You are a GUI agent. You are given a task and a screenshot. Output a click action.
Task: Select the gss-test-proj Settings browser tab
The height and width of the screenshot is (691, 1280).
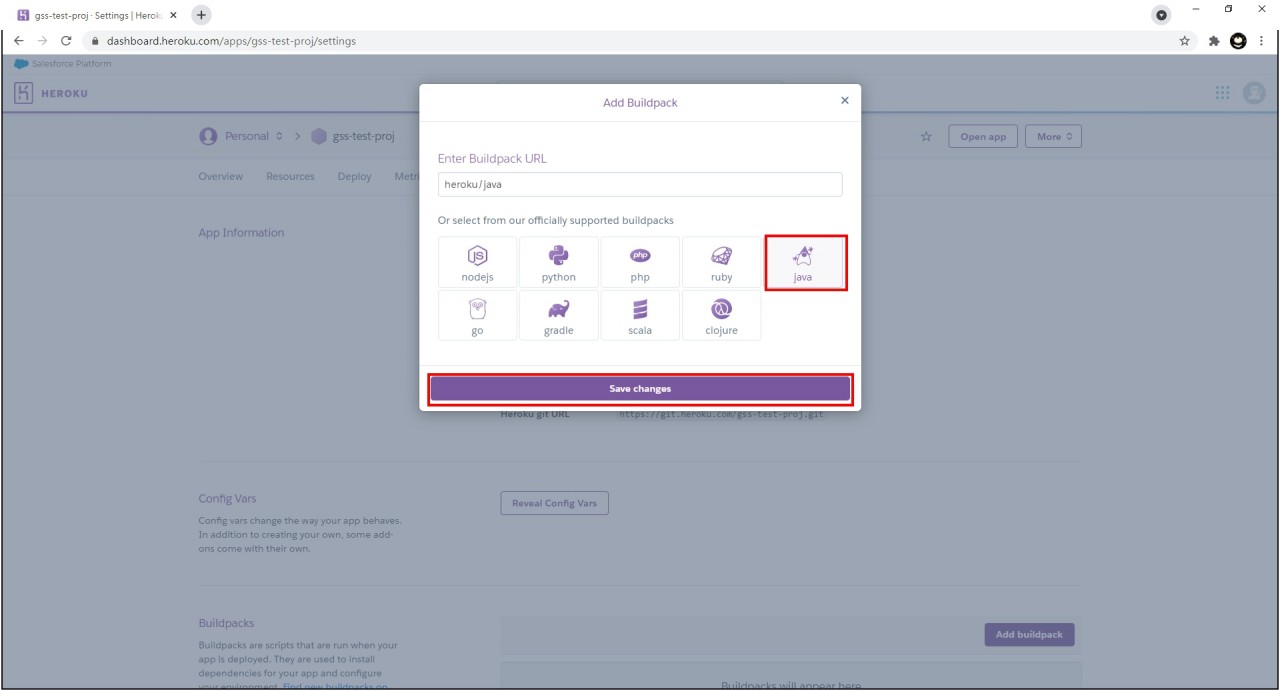pos(95,15)
